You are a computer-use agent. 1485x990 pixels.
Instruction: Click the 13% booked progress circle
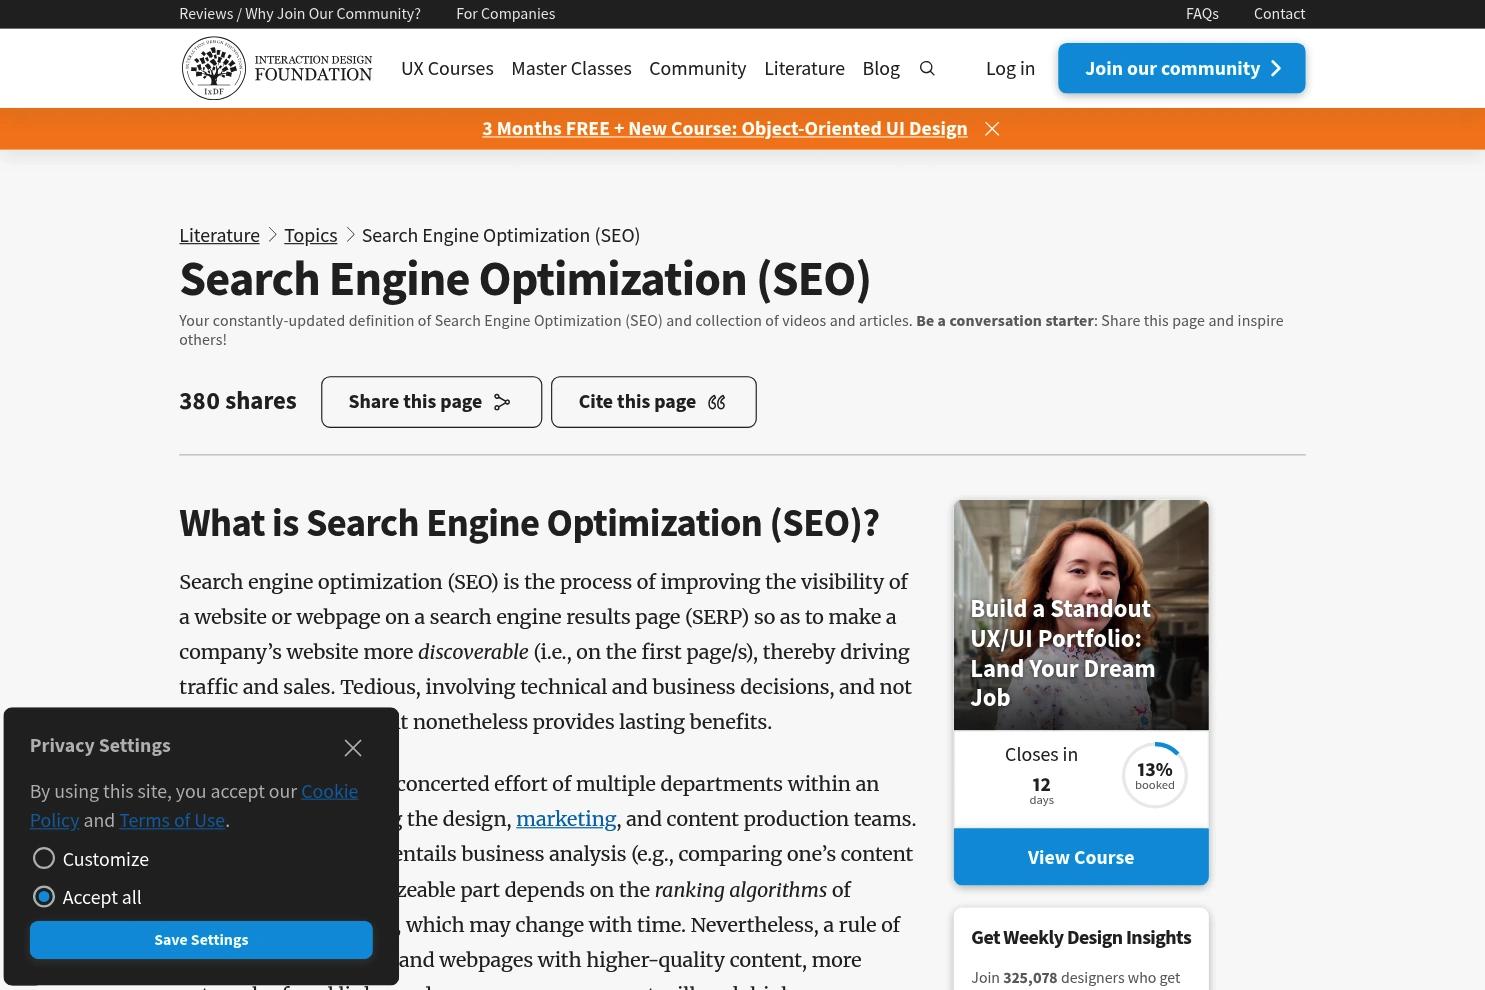coord(1154,775)
